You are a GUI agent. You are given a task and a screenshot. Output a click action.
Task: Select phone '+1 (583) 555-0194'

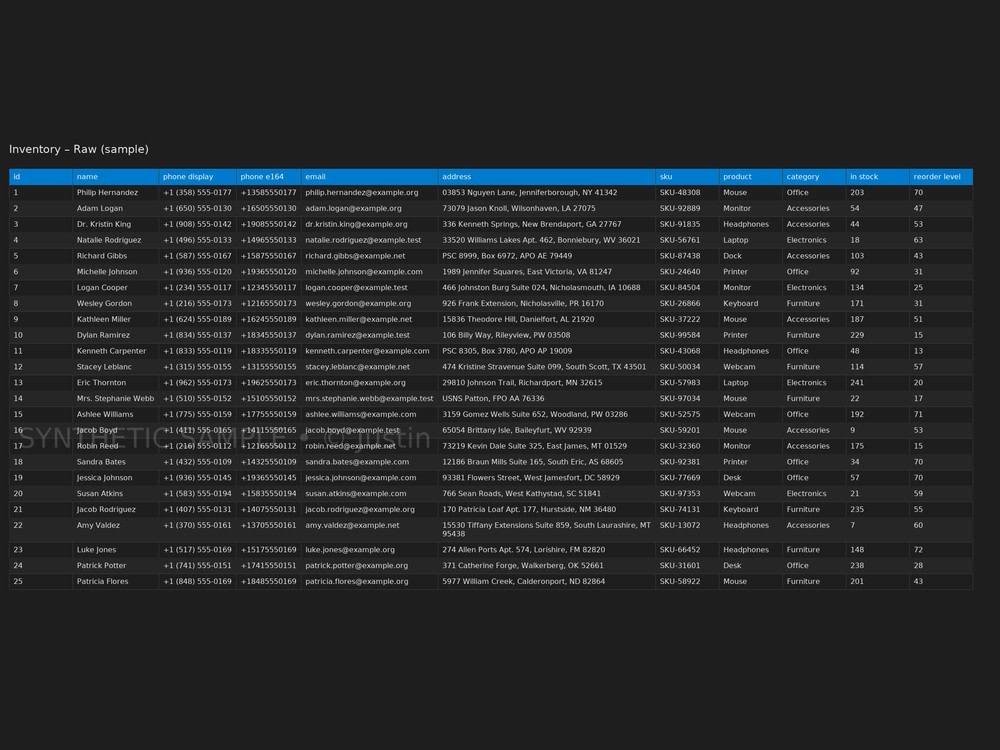[197, 494]
